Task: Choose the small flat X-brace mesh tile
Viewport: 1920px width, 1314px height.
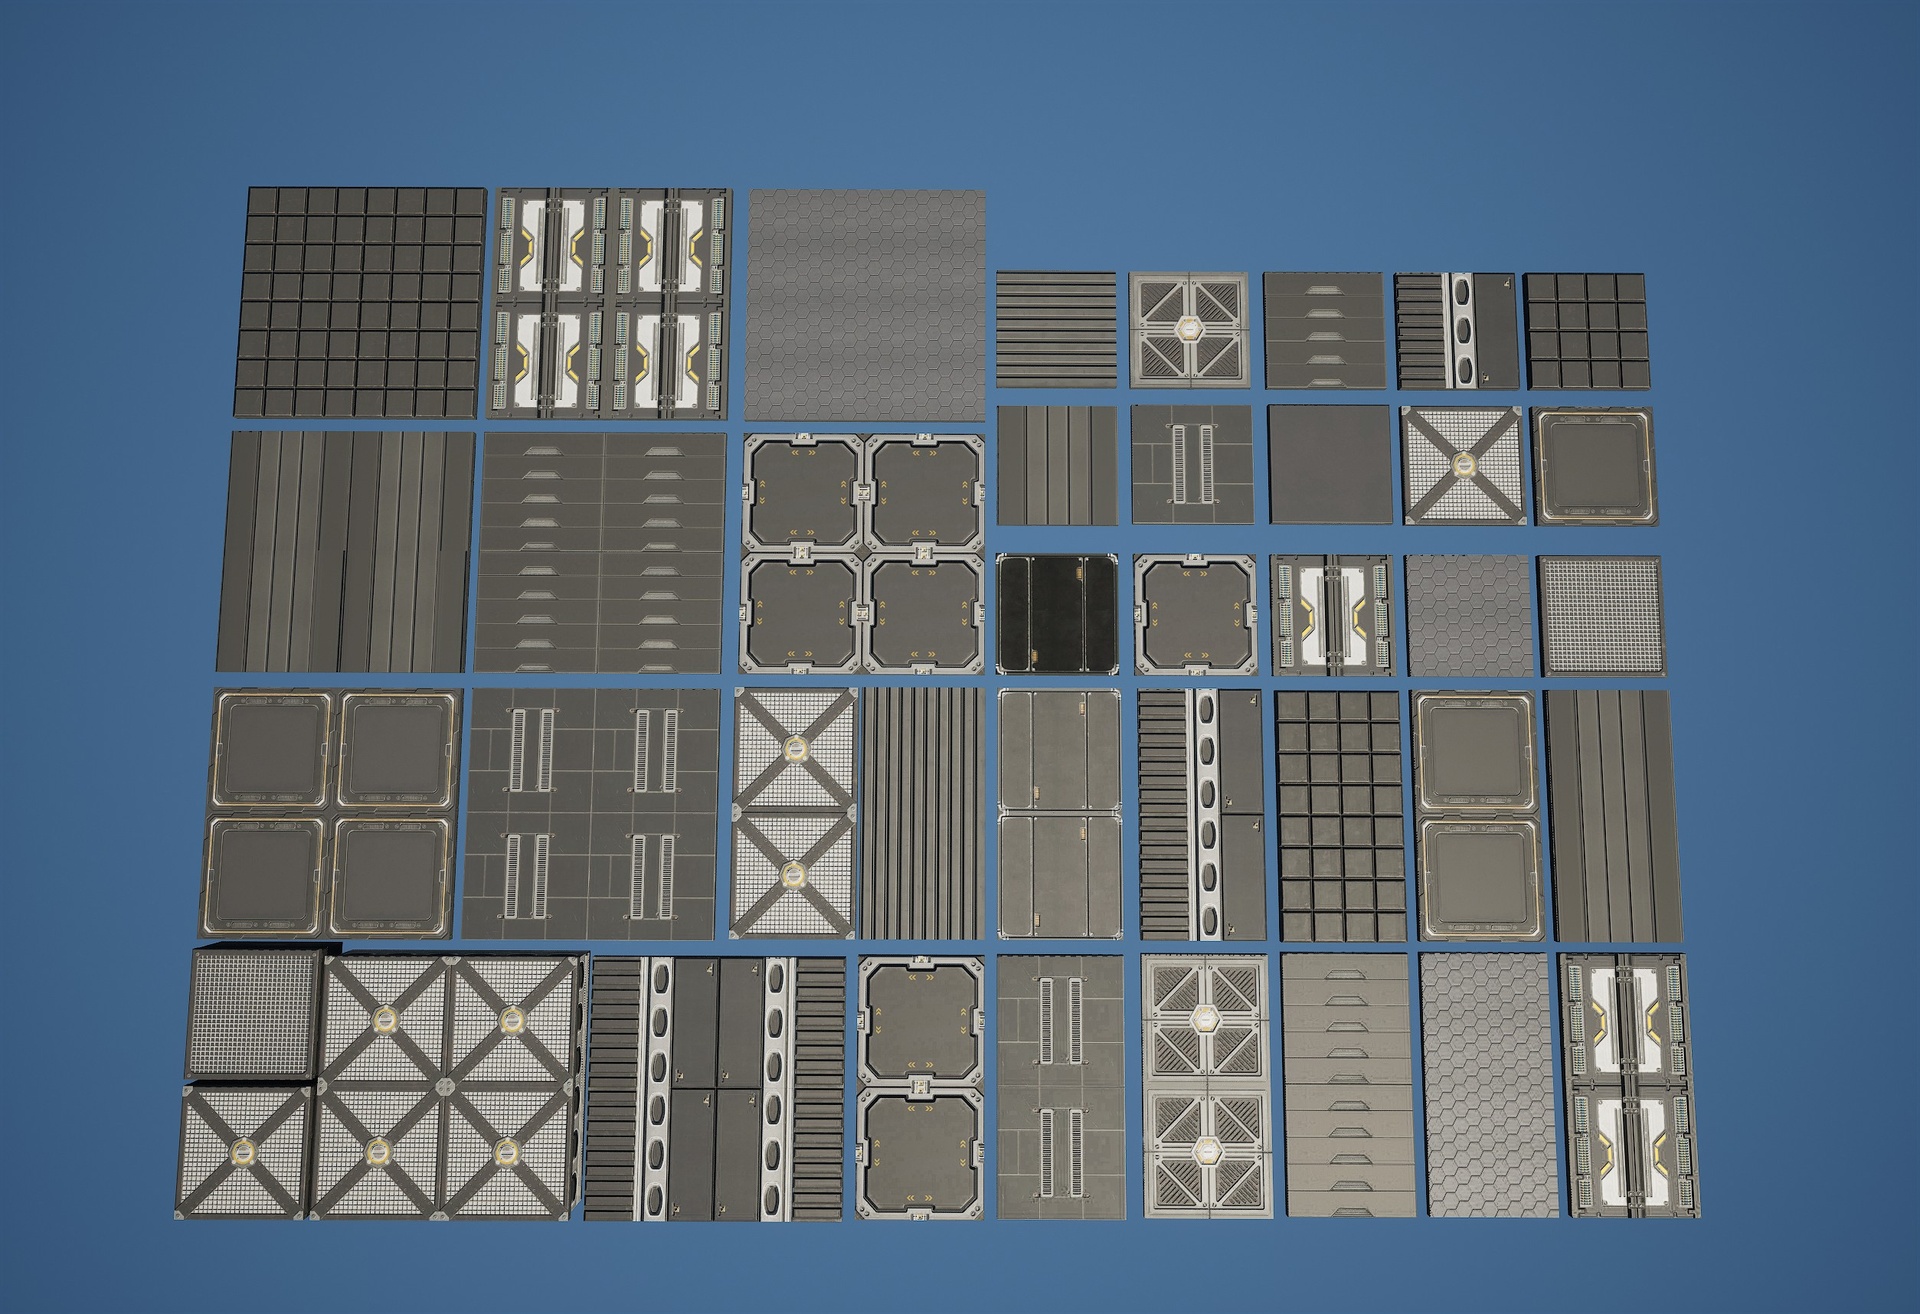Action: (x=1462, y=466)
